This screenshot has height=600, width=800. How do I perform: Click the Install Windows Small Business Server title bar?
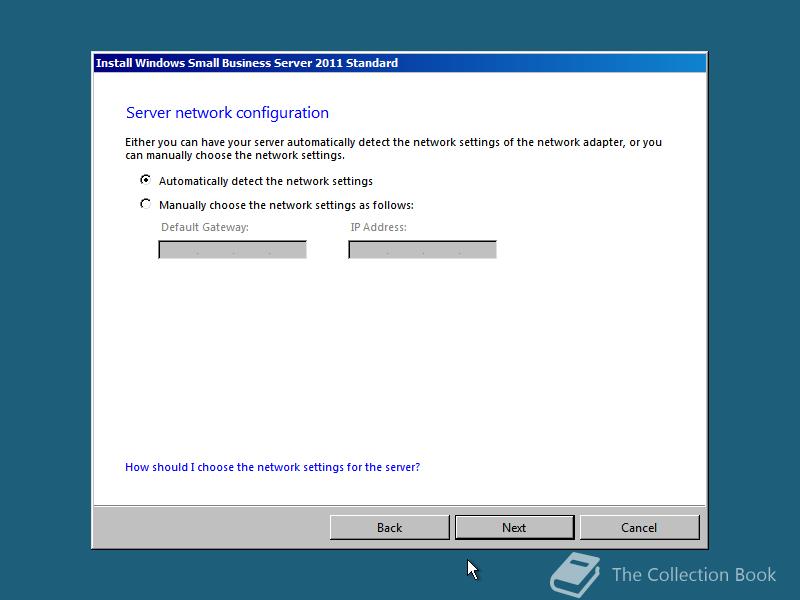pyautogui.click(x=400, y=63)
